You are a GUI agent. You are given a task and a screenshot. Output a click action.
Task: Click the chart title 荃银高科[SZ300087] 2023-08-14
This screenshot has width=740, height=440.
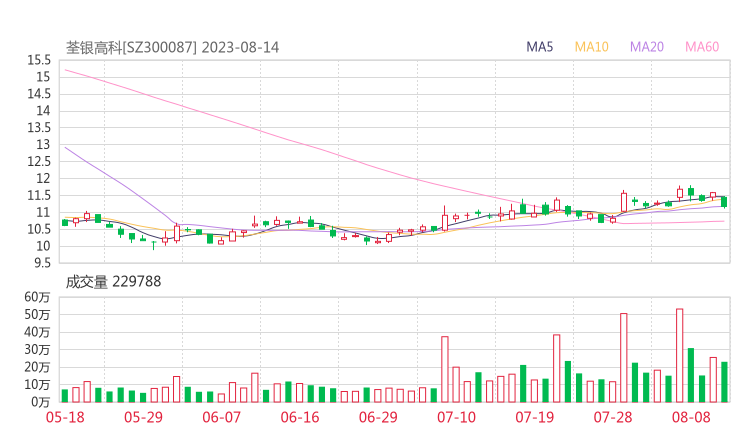pyautogui.click(x=172, y=47)
